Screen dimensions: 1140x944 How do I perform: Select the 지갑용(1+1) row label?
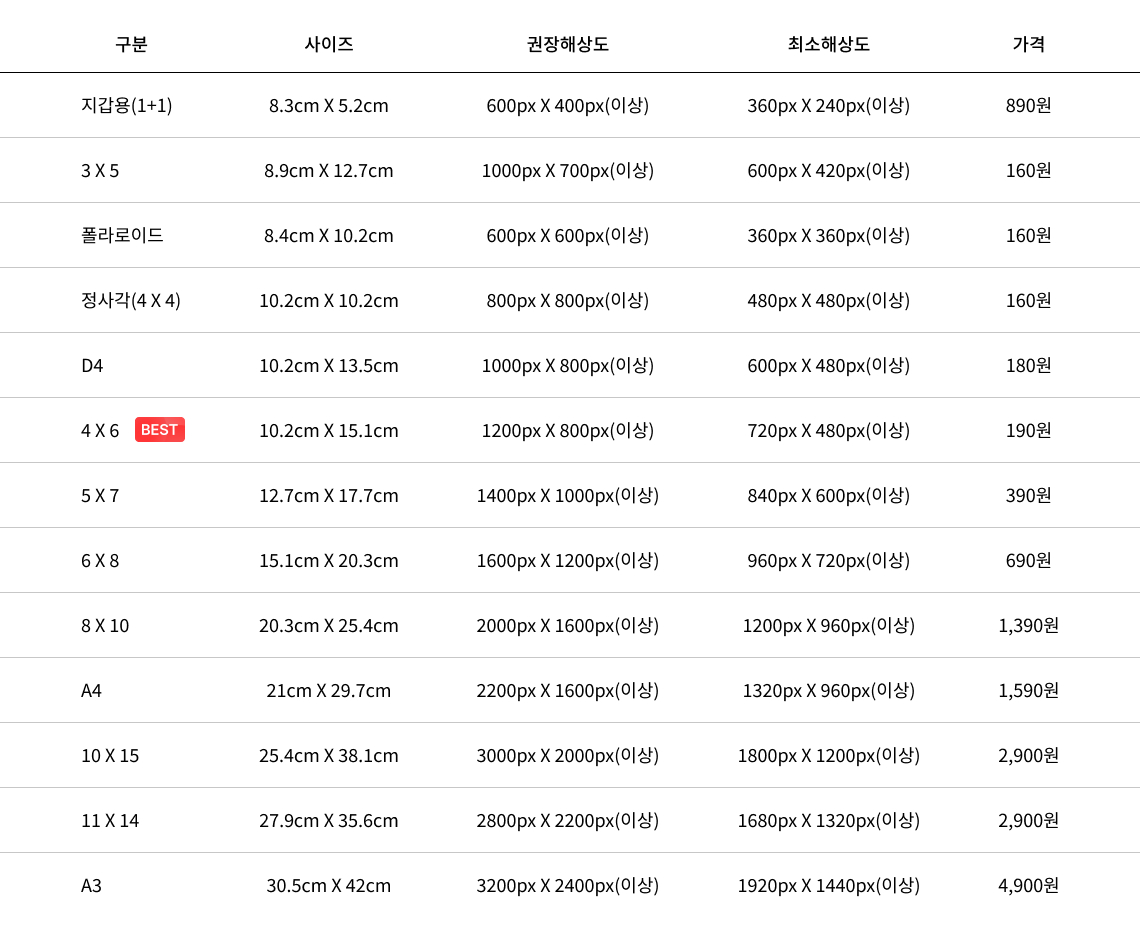tap(127, 105)
